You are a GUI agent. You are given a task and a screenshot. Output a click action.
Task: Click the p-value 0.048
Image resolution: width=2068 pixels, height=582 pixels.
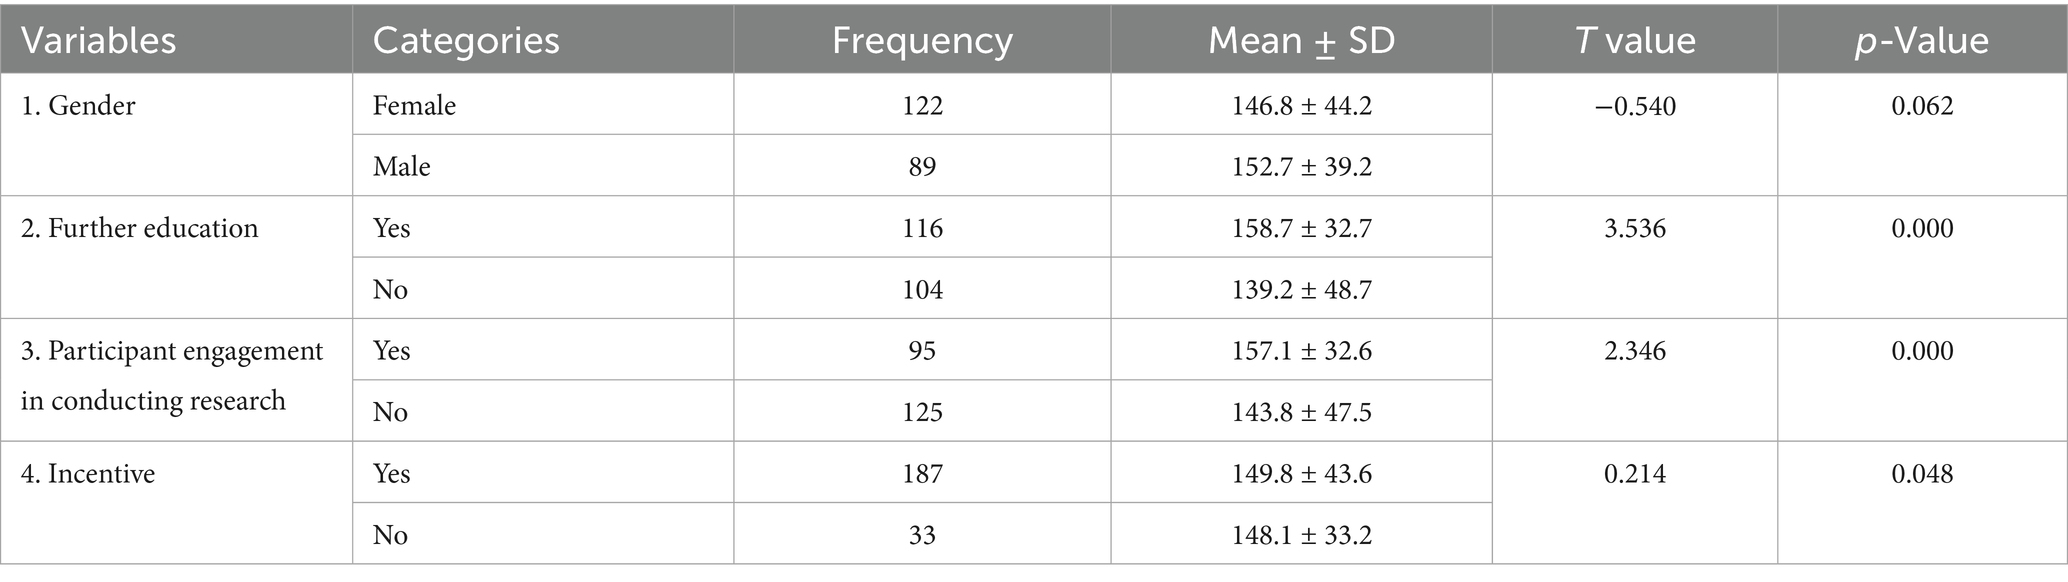point(1921,473)
